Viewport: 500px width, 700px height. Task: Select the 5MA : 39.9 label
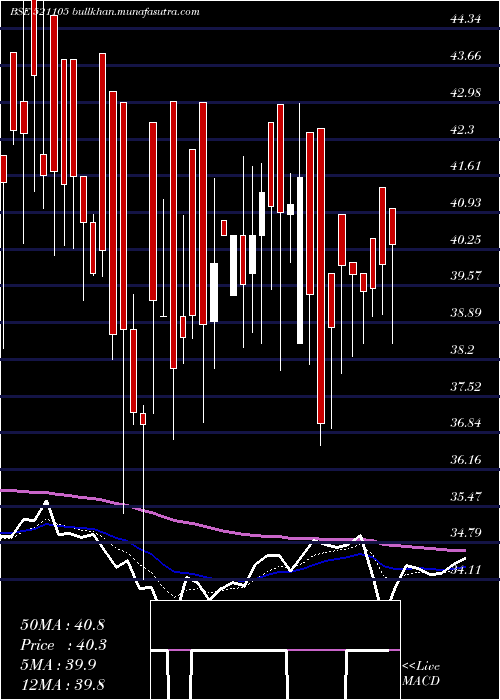tap(62, 665)
